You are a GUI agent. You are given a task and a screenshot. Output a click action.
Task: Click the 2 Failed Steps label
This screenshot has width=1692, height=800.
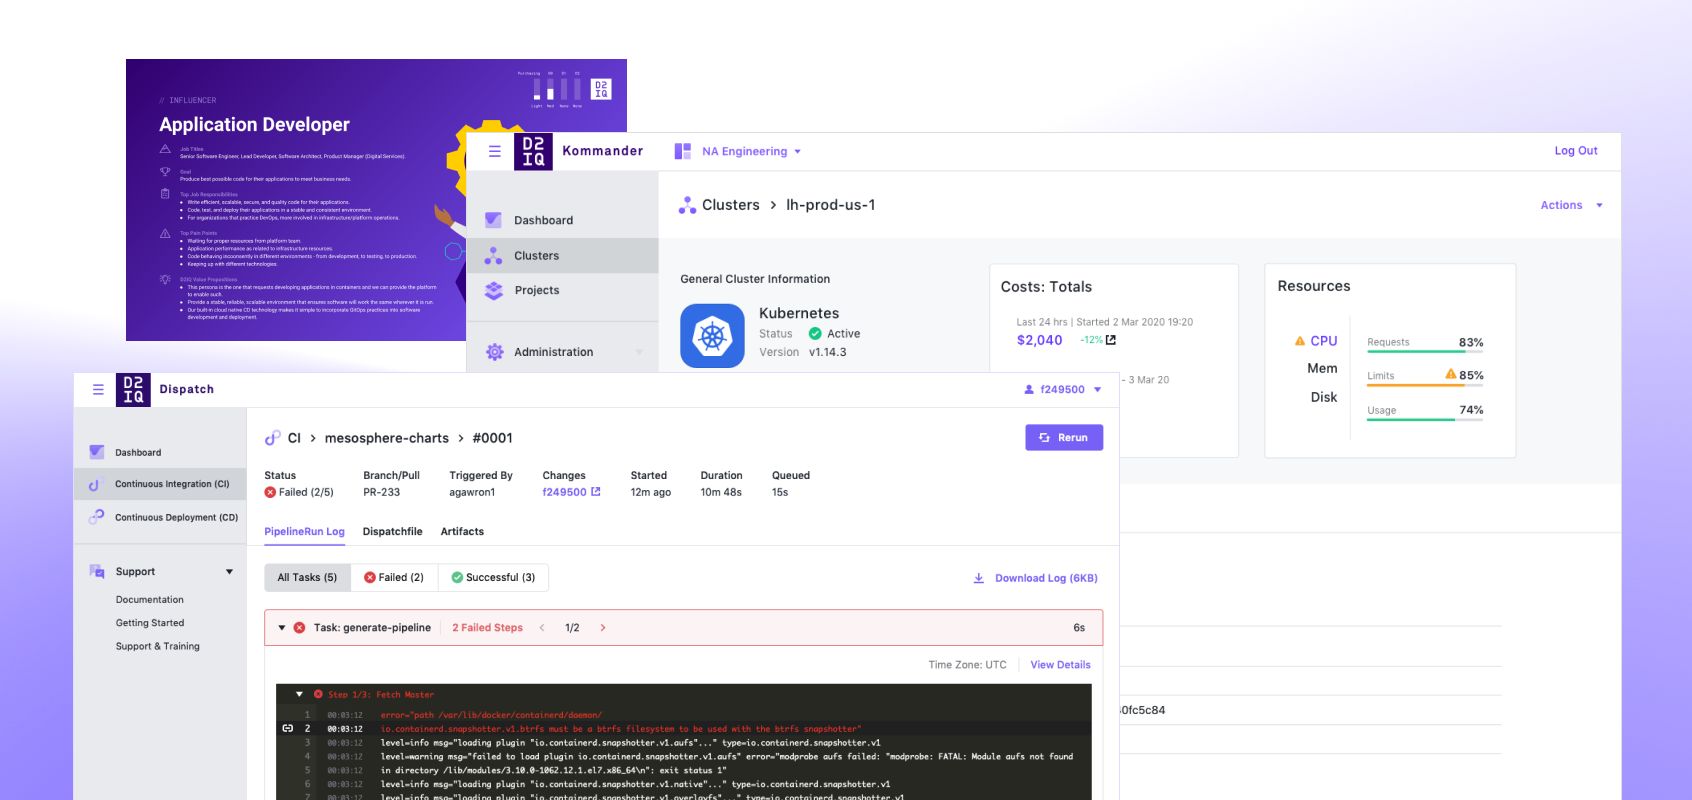click(487, 628)
